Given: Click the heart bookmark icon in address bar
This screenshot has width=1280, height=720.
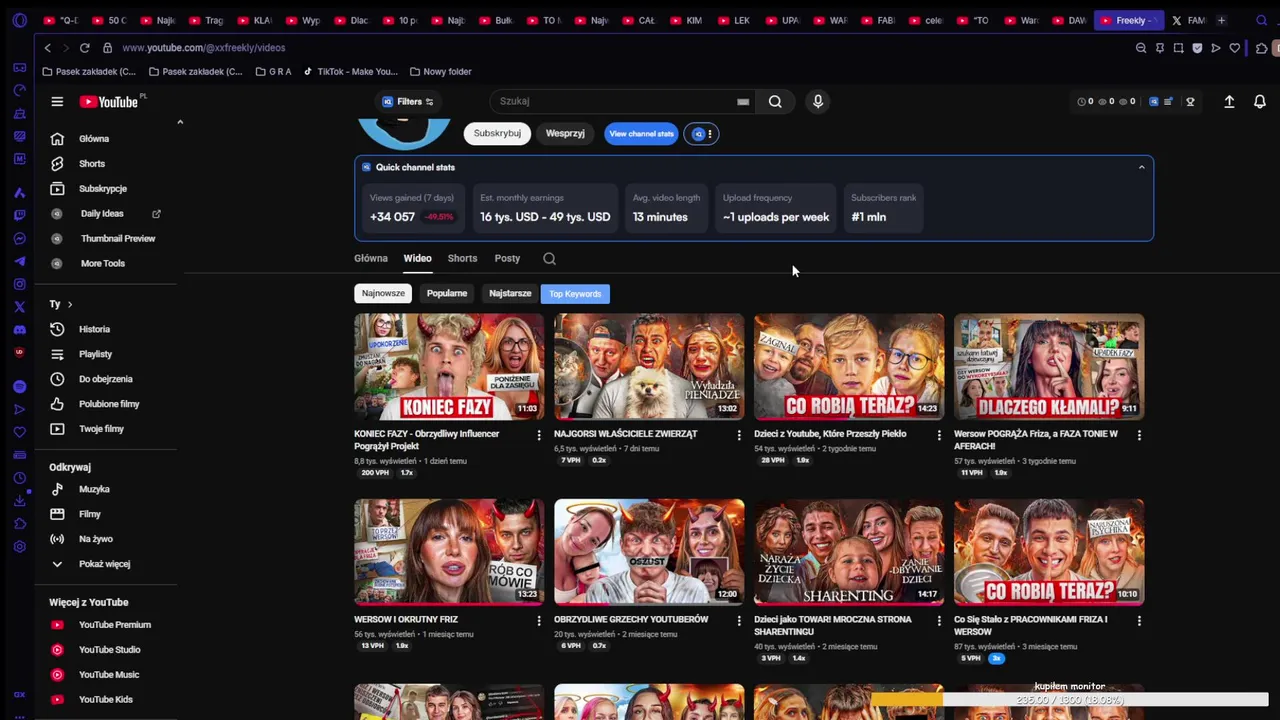Looking at the screenshot, I should tap(1235, 47).
